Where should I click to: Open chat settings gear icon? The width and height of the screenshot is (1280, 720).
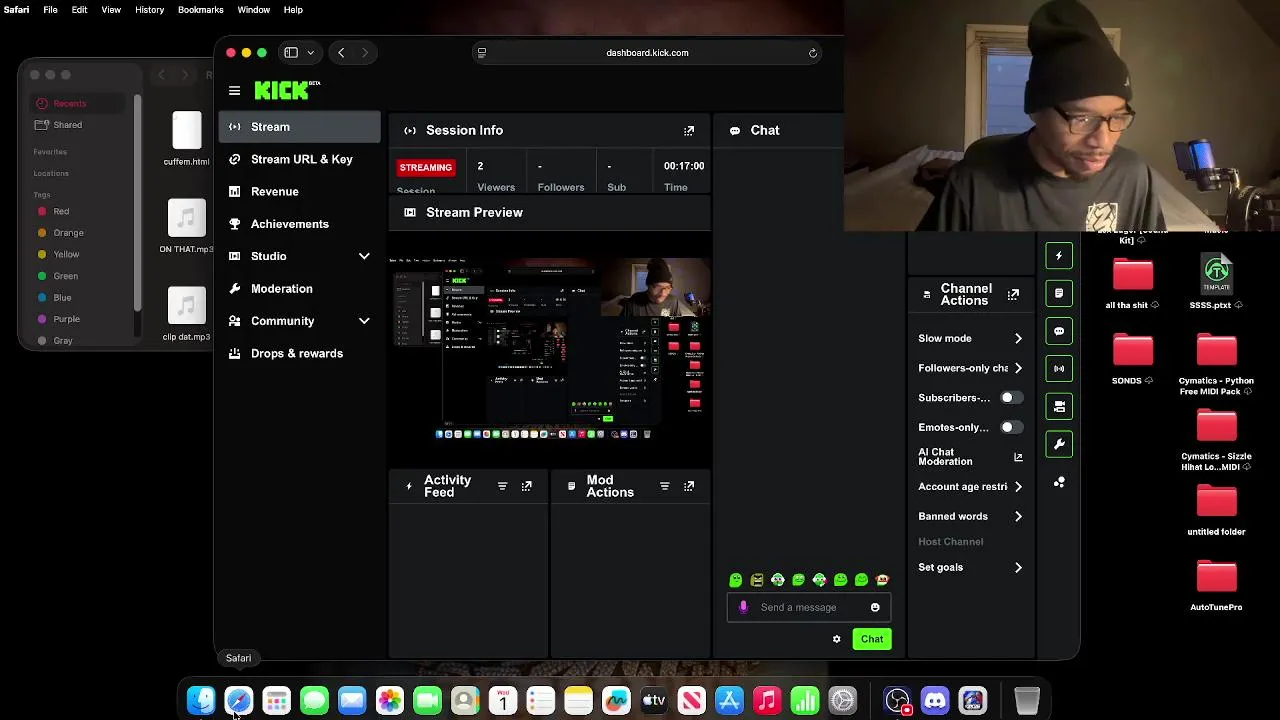point(837,639)
